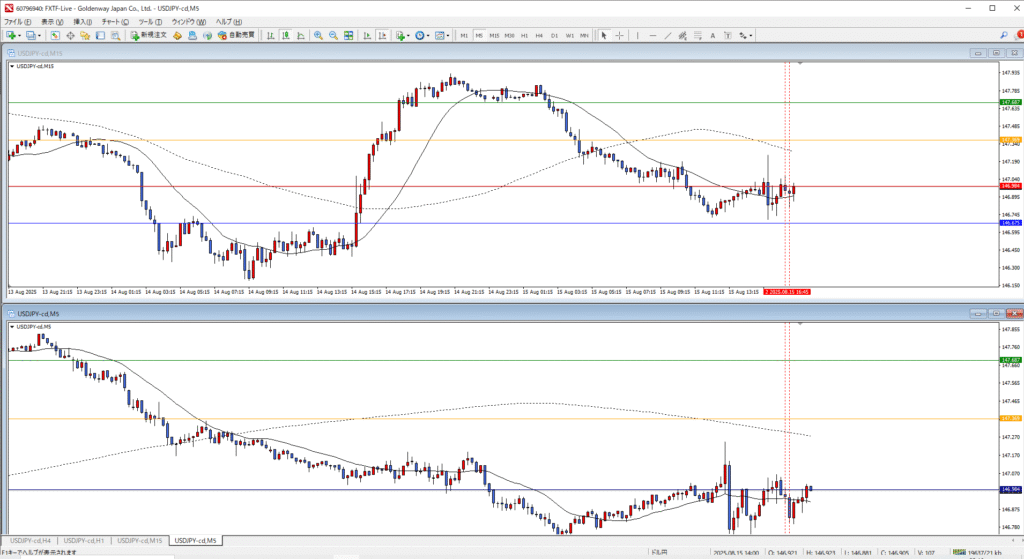This screenshot has height=559, width=1024.
Task: Open the Templates icon
Action: tap(440, 35)
